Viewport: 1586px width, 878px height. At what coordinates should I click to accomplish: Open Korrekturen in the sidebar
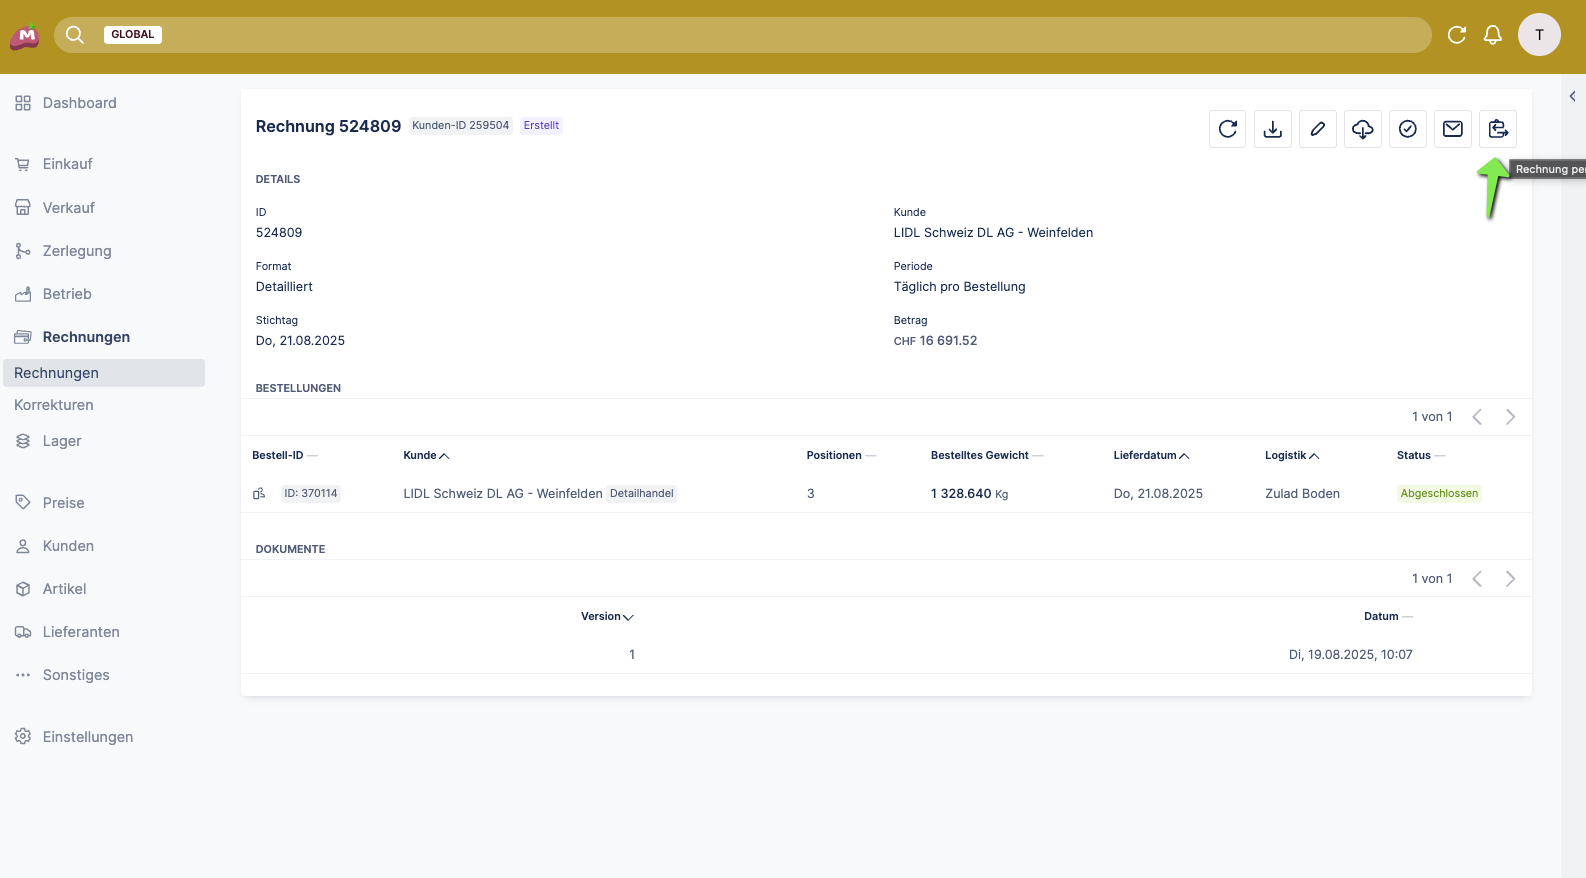pos(54,405)
